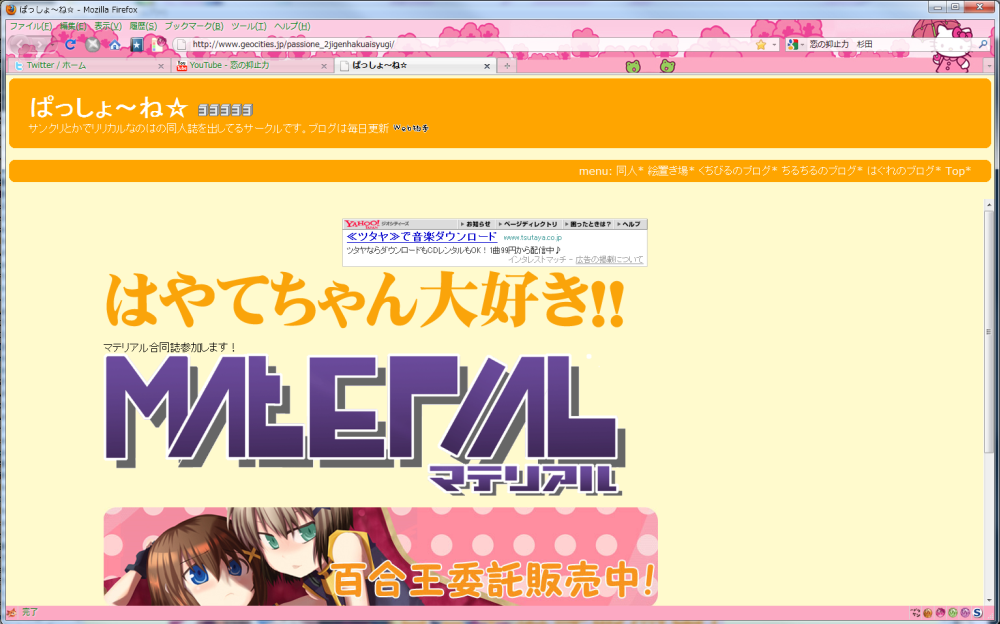Open the ブックマーク(B) menu
The image size is (1000, 624).
(x=194, y=26)
